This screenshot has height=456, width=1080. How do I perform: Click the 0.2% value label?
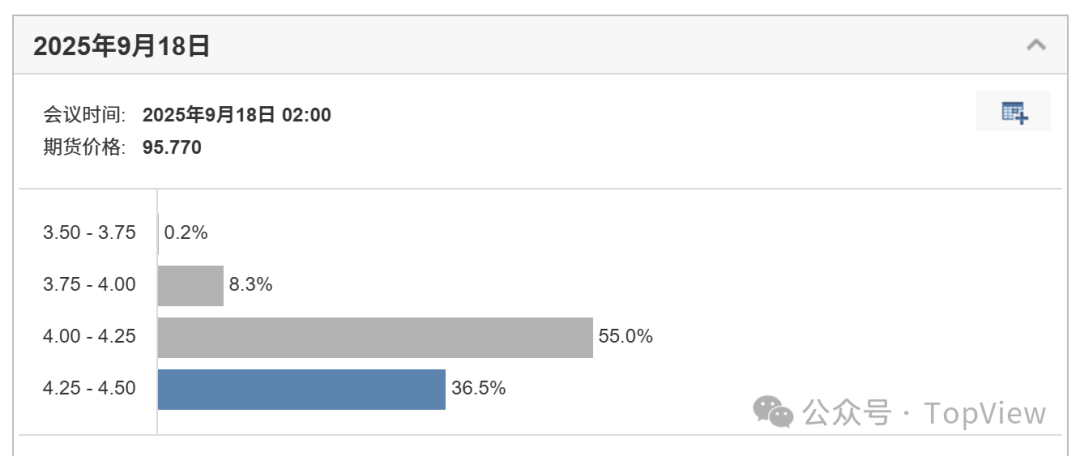186,233
